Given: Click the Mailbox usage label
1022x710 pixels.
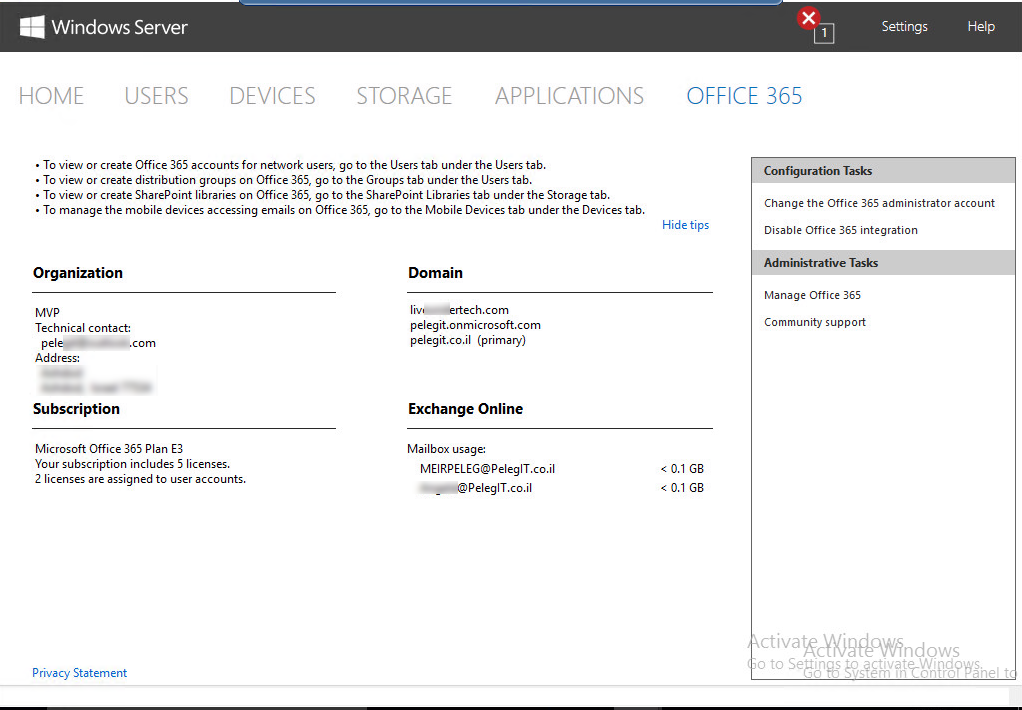Looking at the screenshot, I should tap(446, 449).
